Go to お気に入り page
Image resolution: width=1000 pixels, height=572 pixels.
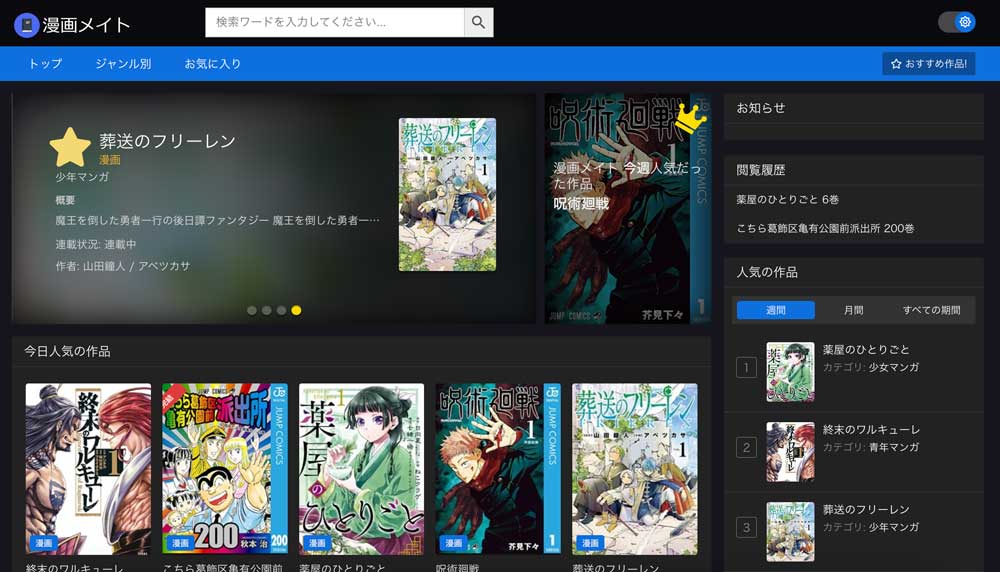point(212,64)
